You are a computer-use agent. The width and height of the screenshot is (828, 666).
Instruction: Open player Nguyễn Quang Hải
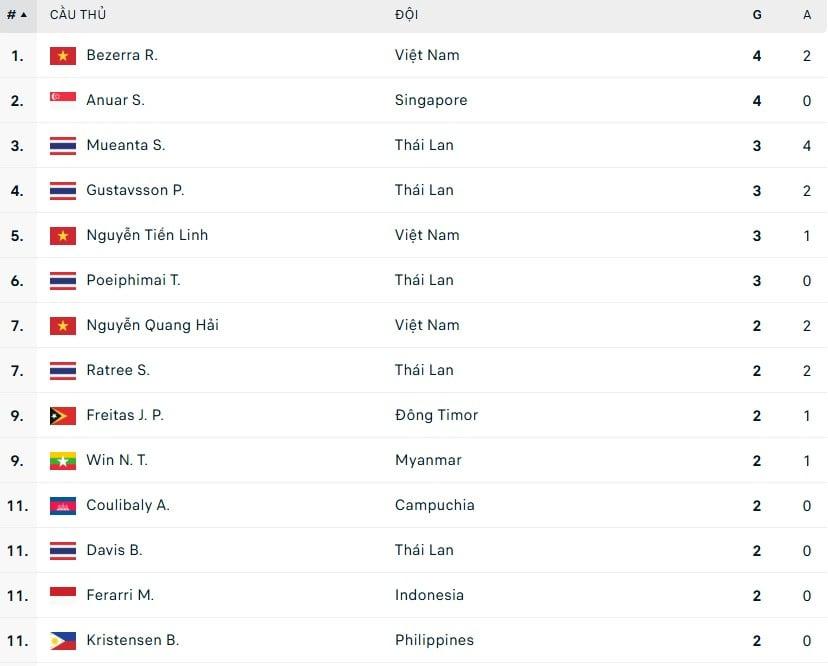click(153, 325)
